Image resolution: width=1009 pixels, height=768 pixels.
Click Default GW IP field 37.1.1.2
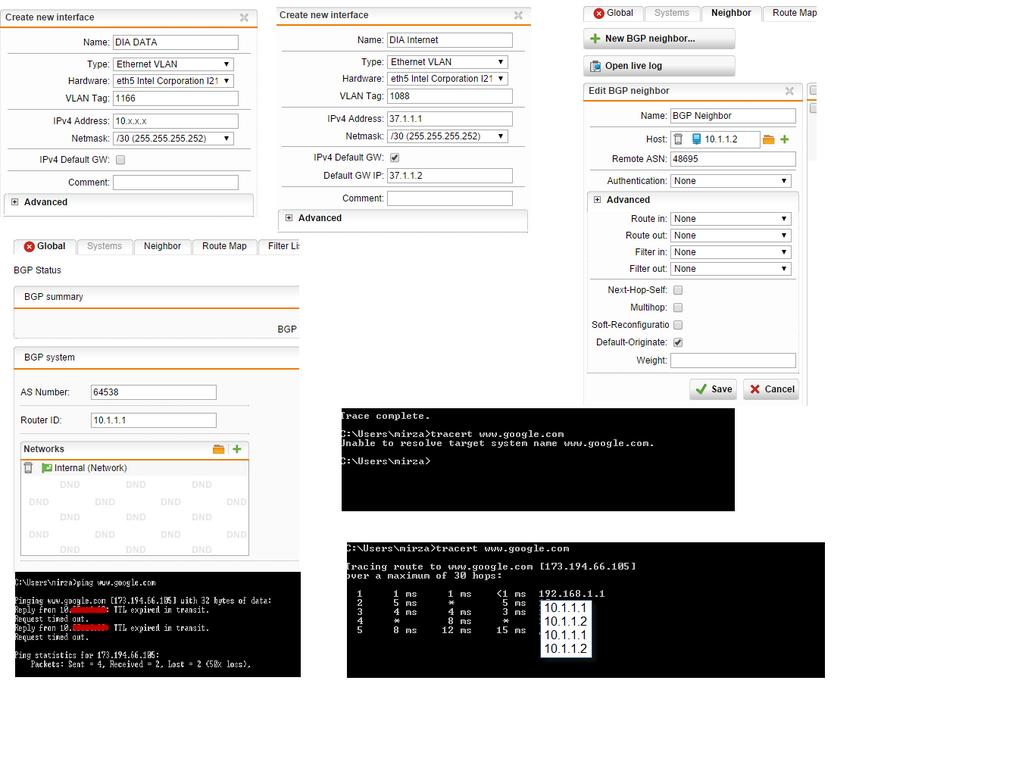click(450, 175)
